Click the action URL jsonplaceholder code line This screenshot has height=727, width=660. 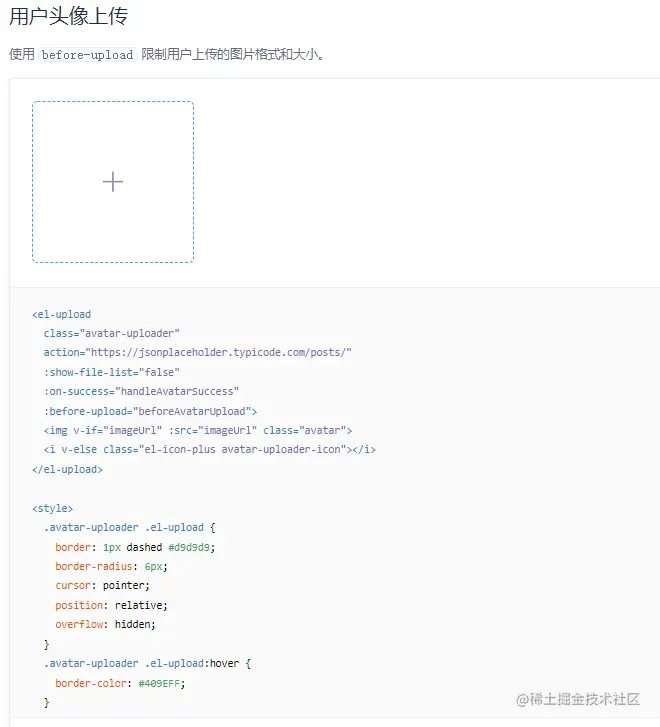coord(198,353)
